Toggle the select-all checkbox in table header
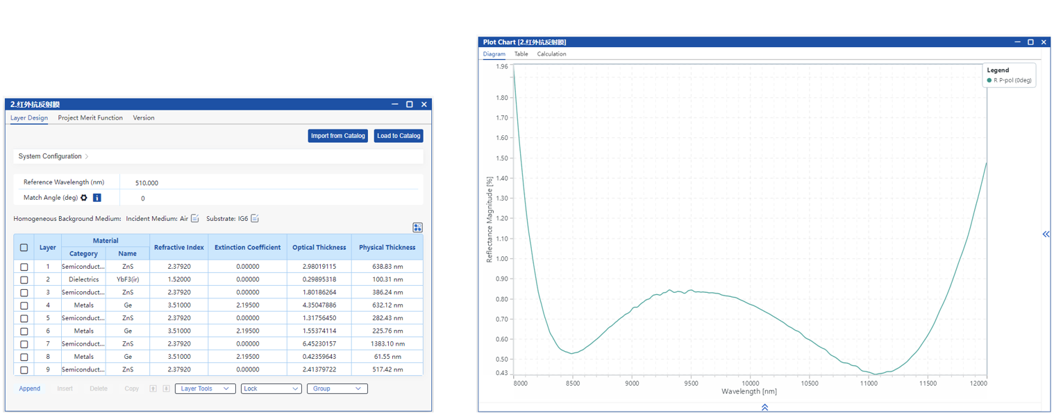 [24, 247]
